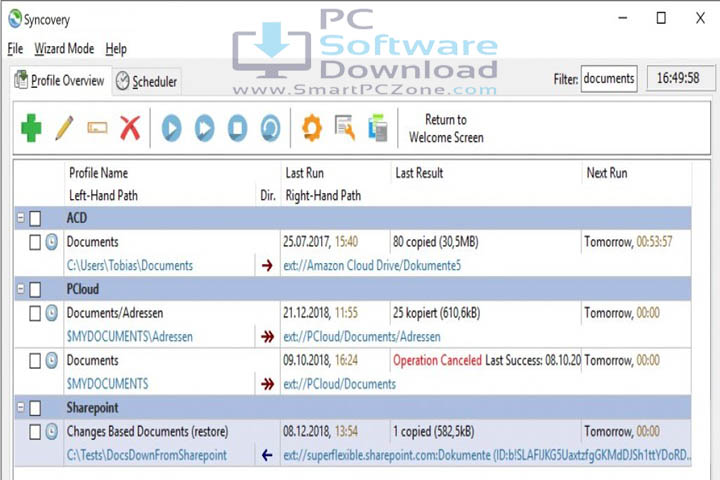Click direction arrow for $MYDOCUMENTS\Adressen
This screenshot has height=480, width=720.
[x=267, y=337]
